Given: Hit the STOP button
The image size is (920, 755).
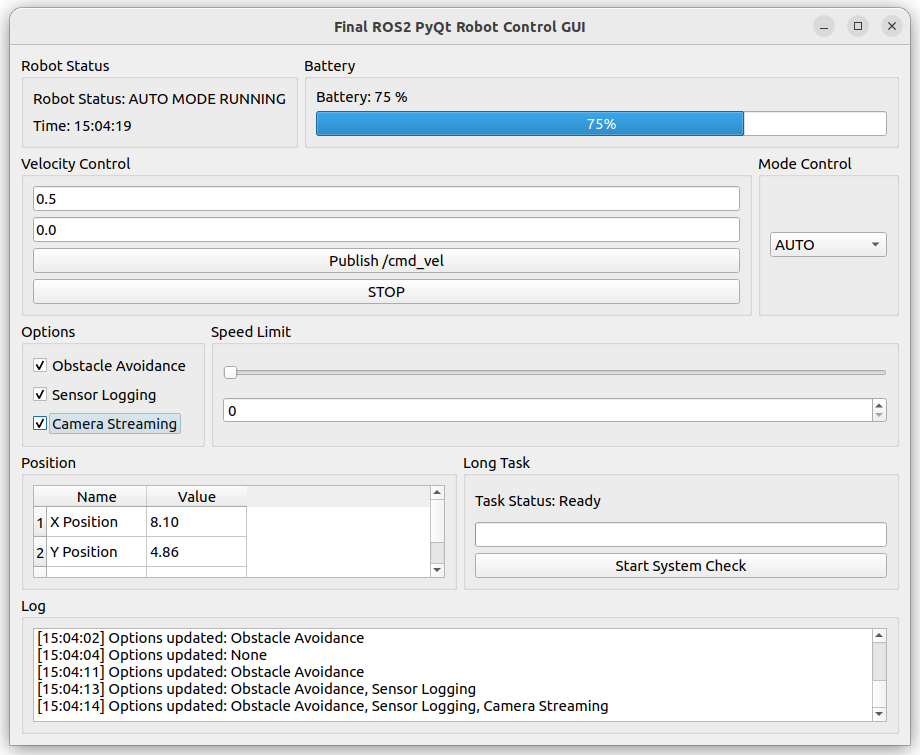Looking at the screenshot, I should pyautogui.click(x=386, y=292).
